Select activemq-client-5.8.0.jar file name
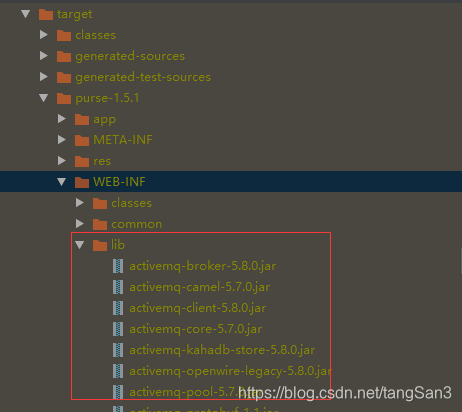The image size is (462, 412). click(x=198, y=308)
